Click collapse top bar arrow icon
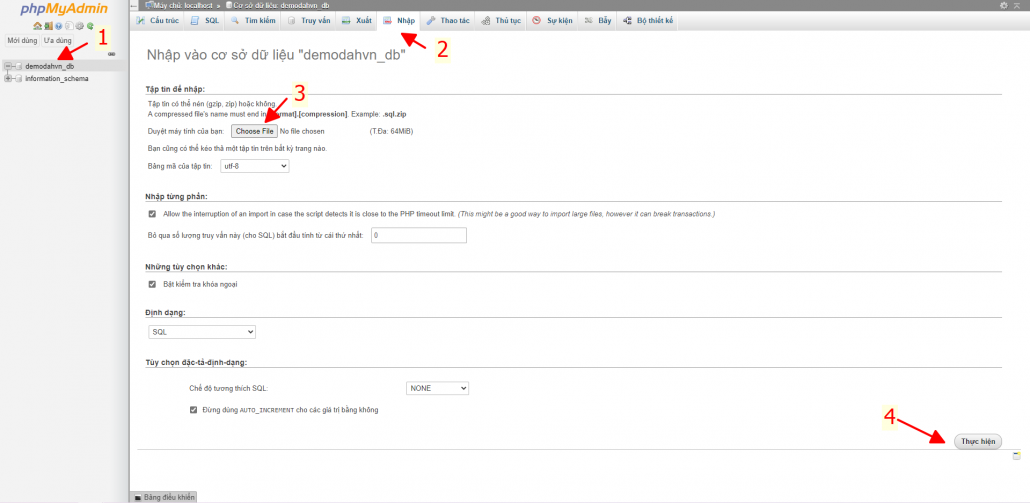The width and height of the screenshot is (1030, 503). point(1016,5)
